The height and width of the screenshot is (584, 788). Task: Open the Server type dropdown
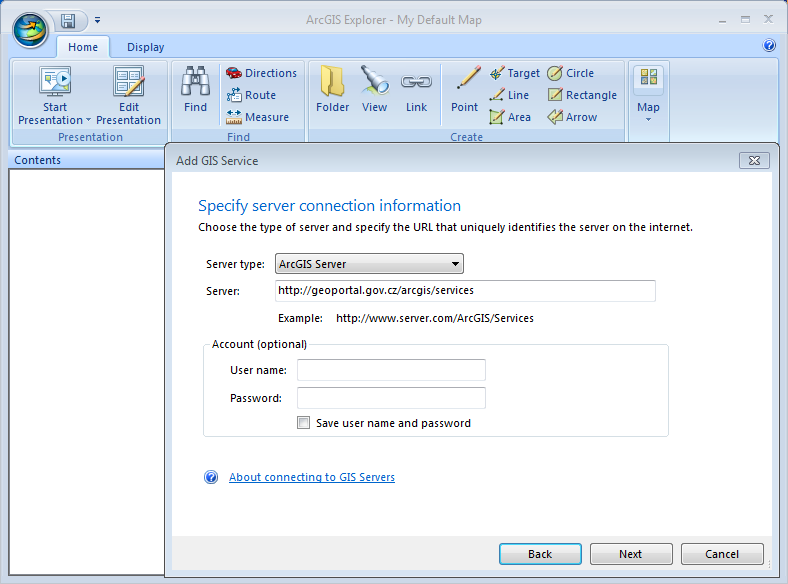369,264
